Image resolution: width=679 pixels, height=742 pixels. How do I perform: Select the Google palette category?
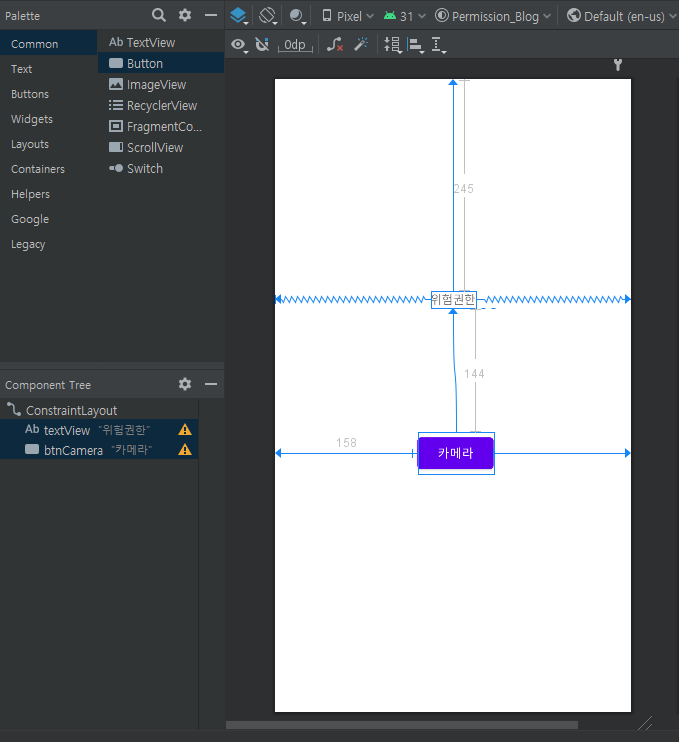point(49,220)
